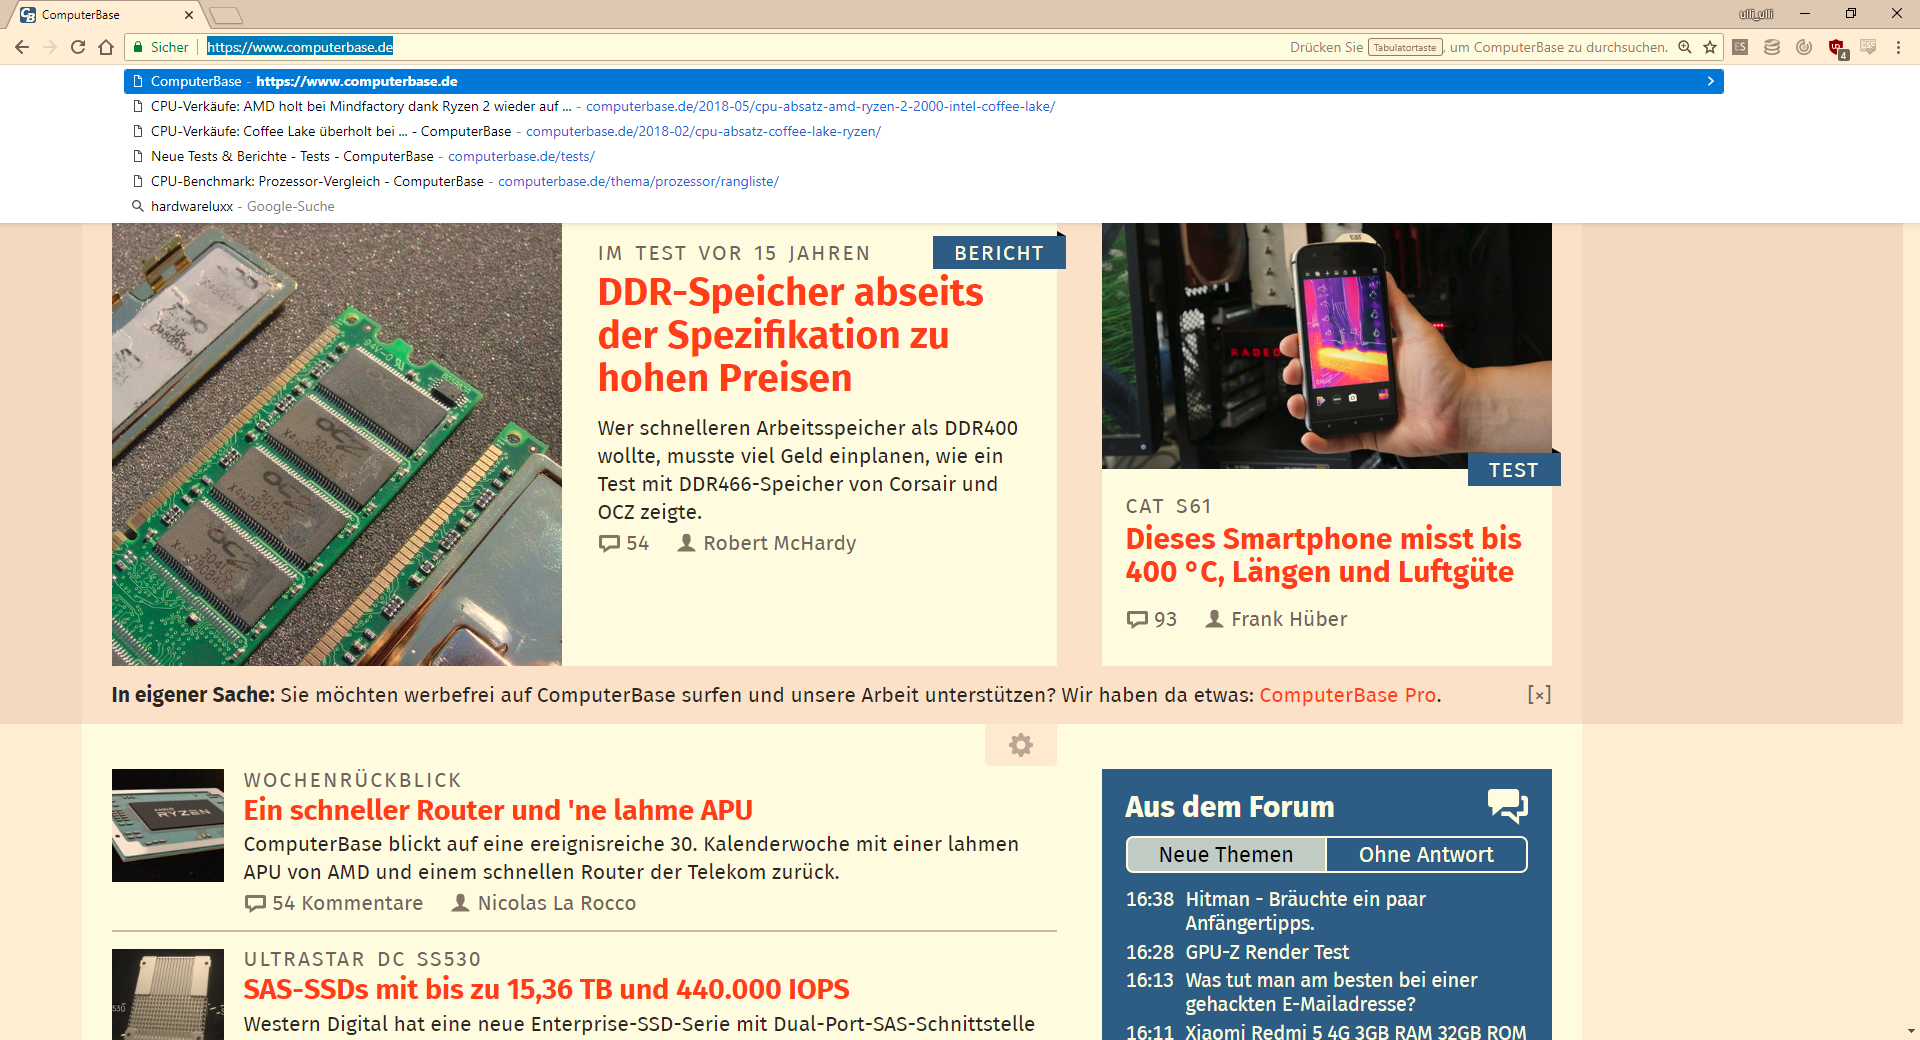Click the CAT S61 smartphone photo
1920x1040 pixels.
[1327, 346]
